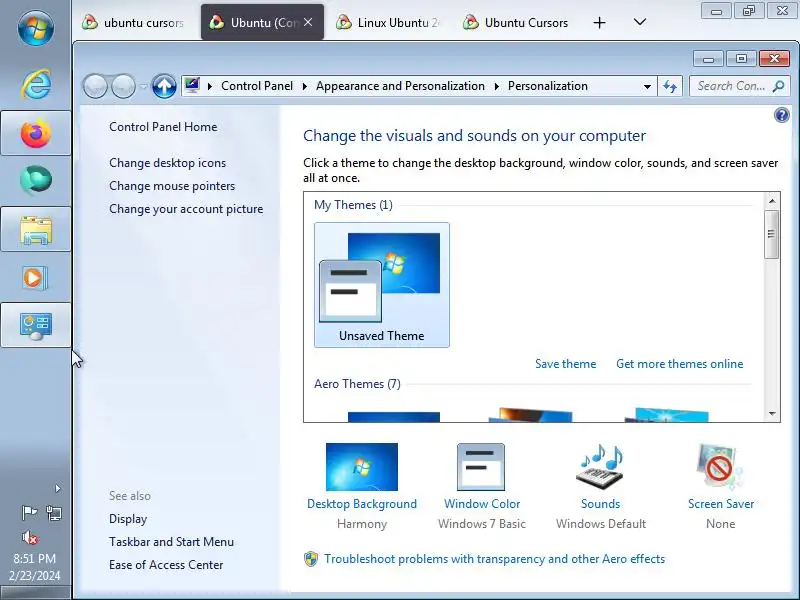Click the Screen Saver text link
Viewport: 800px width, 600px height.
(720, 504)
